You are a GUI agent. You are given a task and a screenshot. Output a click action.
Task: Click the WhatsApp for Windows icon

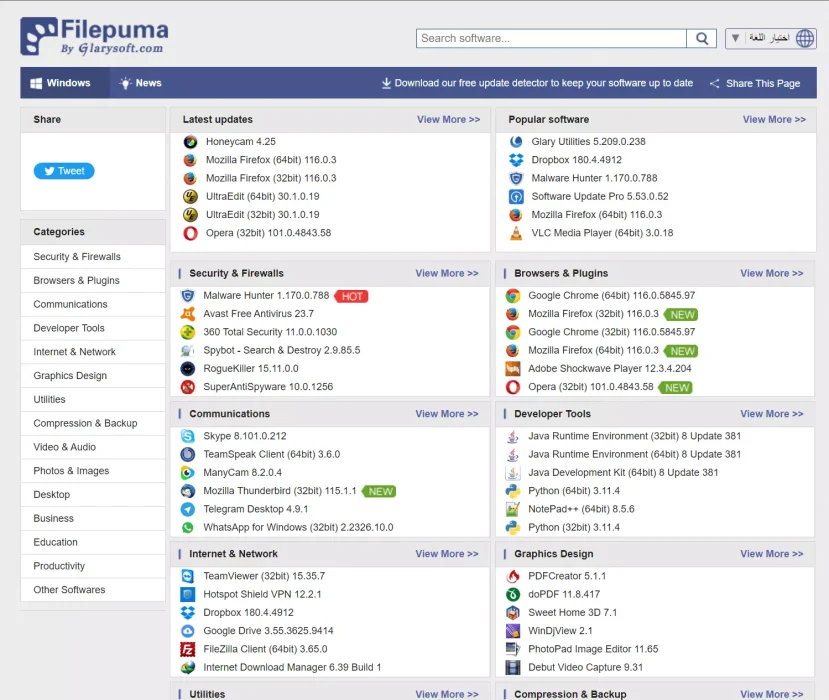(x=188, y=528)
